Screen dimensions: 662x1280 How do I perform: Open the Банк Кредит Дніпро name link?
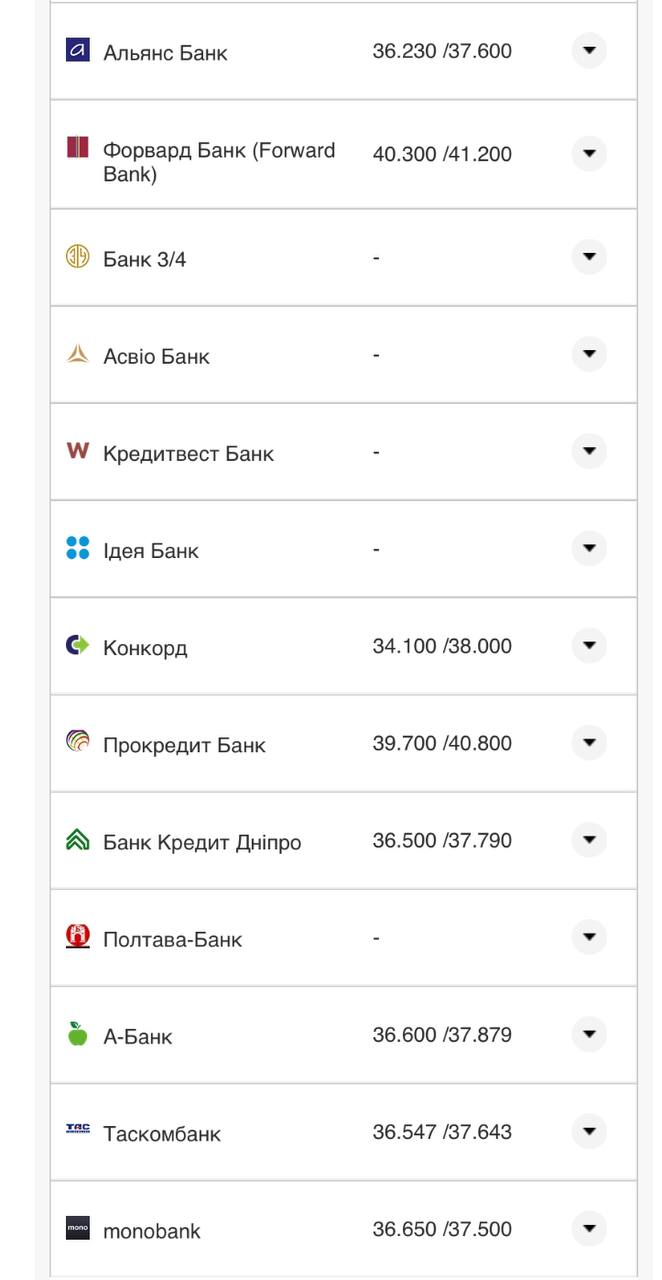pos(202,842)
